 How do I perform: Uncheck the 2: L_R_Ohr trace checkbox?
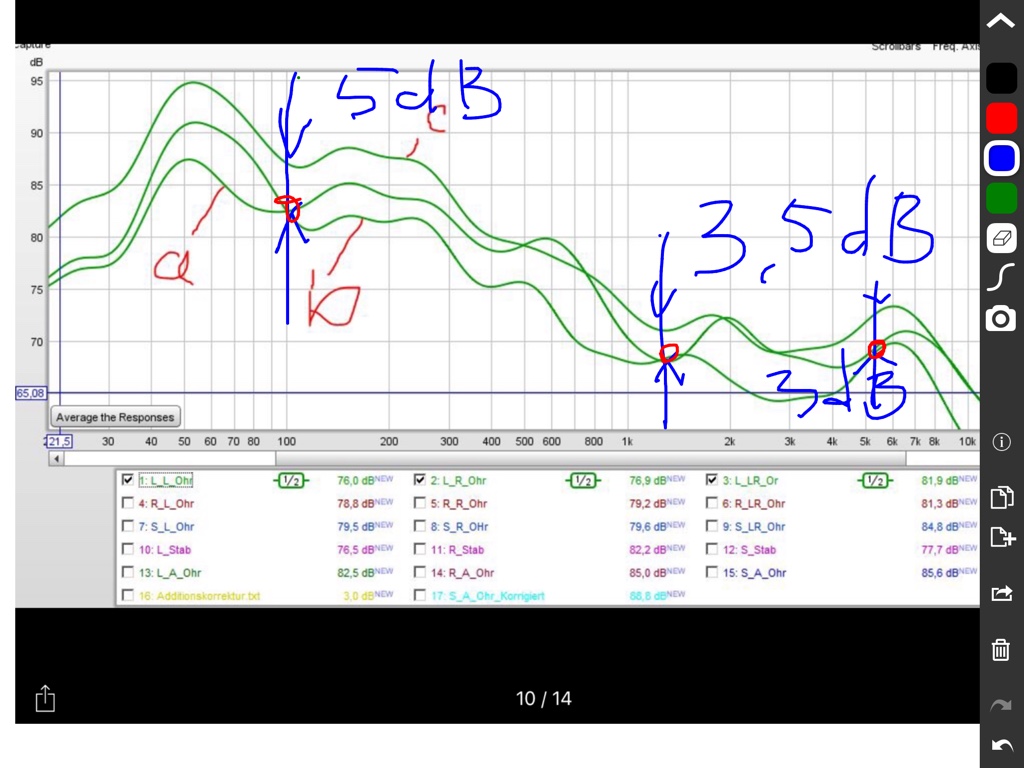pos(420,480)
